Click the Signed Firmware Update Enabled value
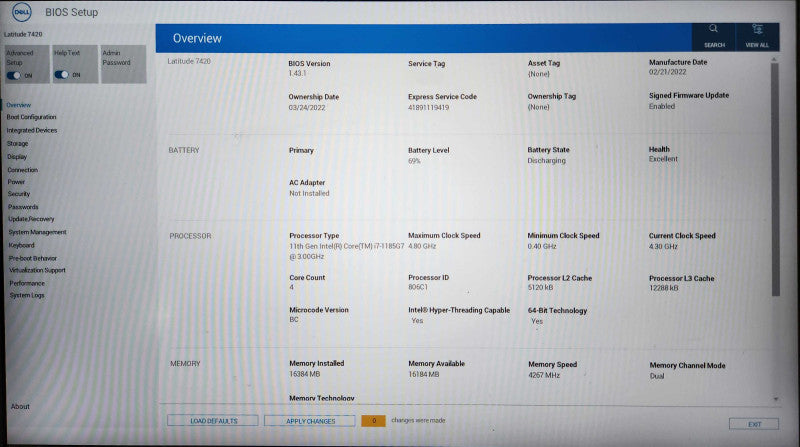This screenshot has height=447, width=800. (662, 107)
